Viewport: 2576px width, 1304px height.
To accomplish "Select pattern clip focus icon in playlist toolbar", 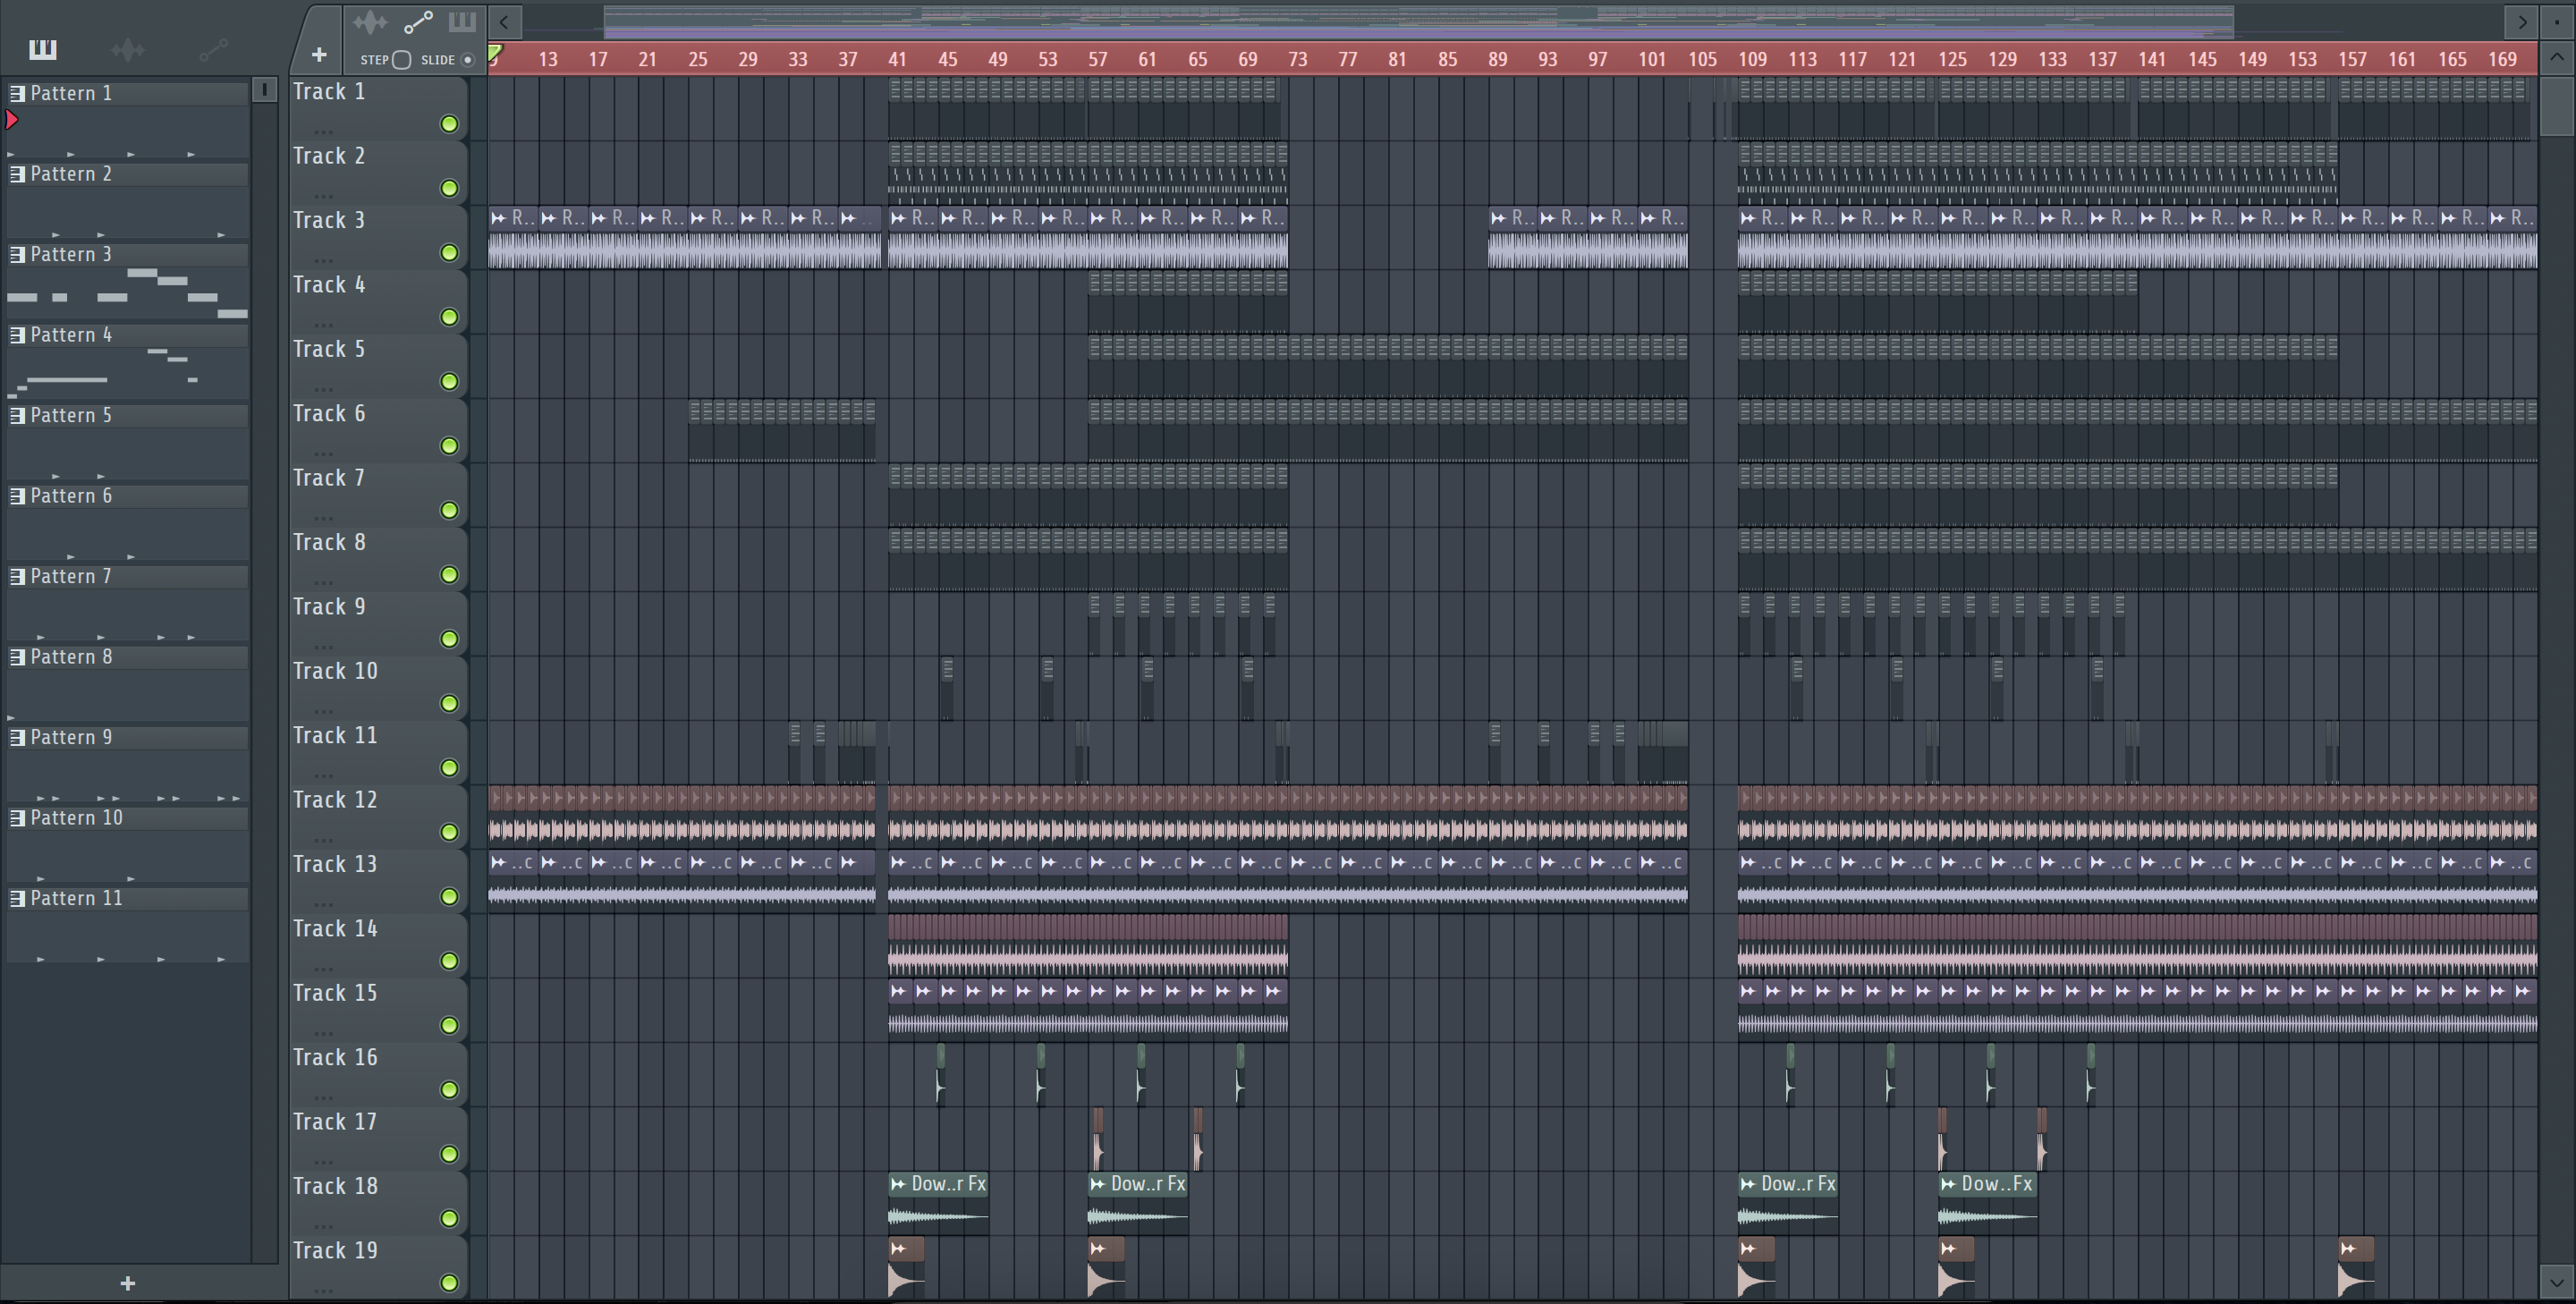I will [462, 22].
